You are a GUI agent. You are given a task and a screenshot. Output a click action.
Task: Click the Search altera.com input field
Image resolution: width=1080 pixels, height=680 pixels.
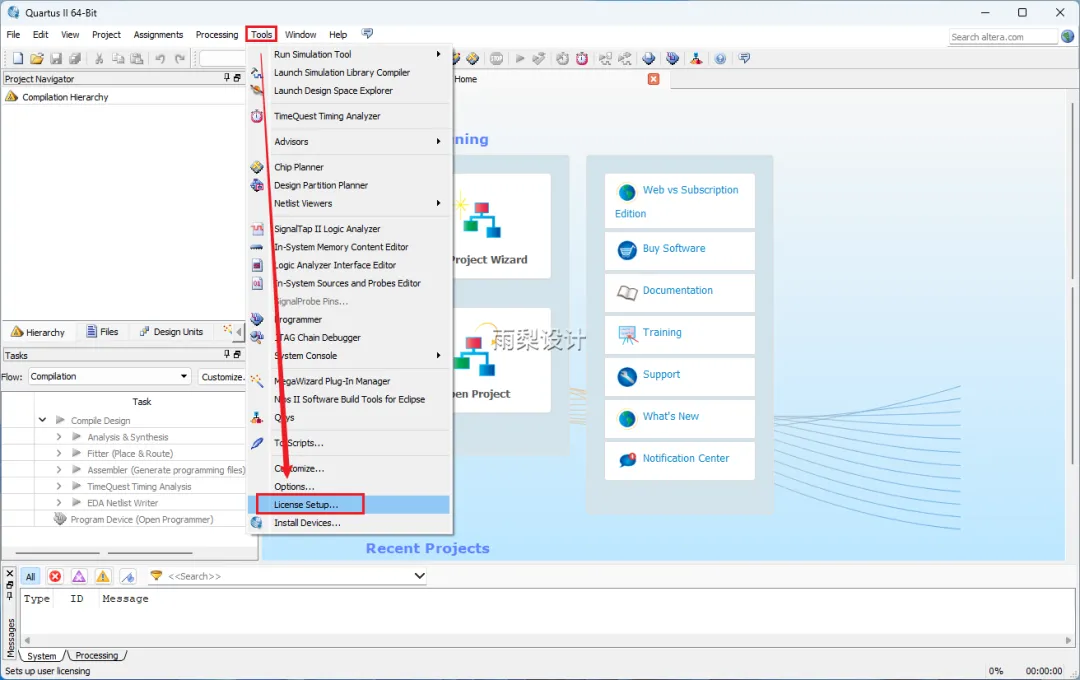click(x=1003, y=37)
